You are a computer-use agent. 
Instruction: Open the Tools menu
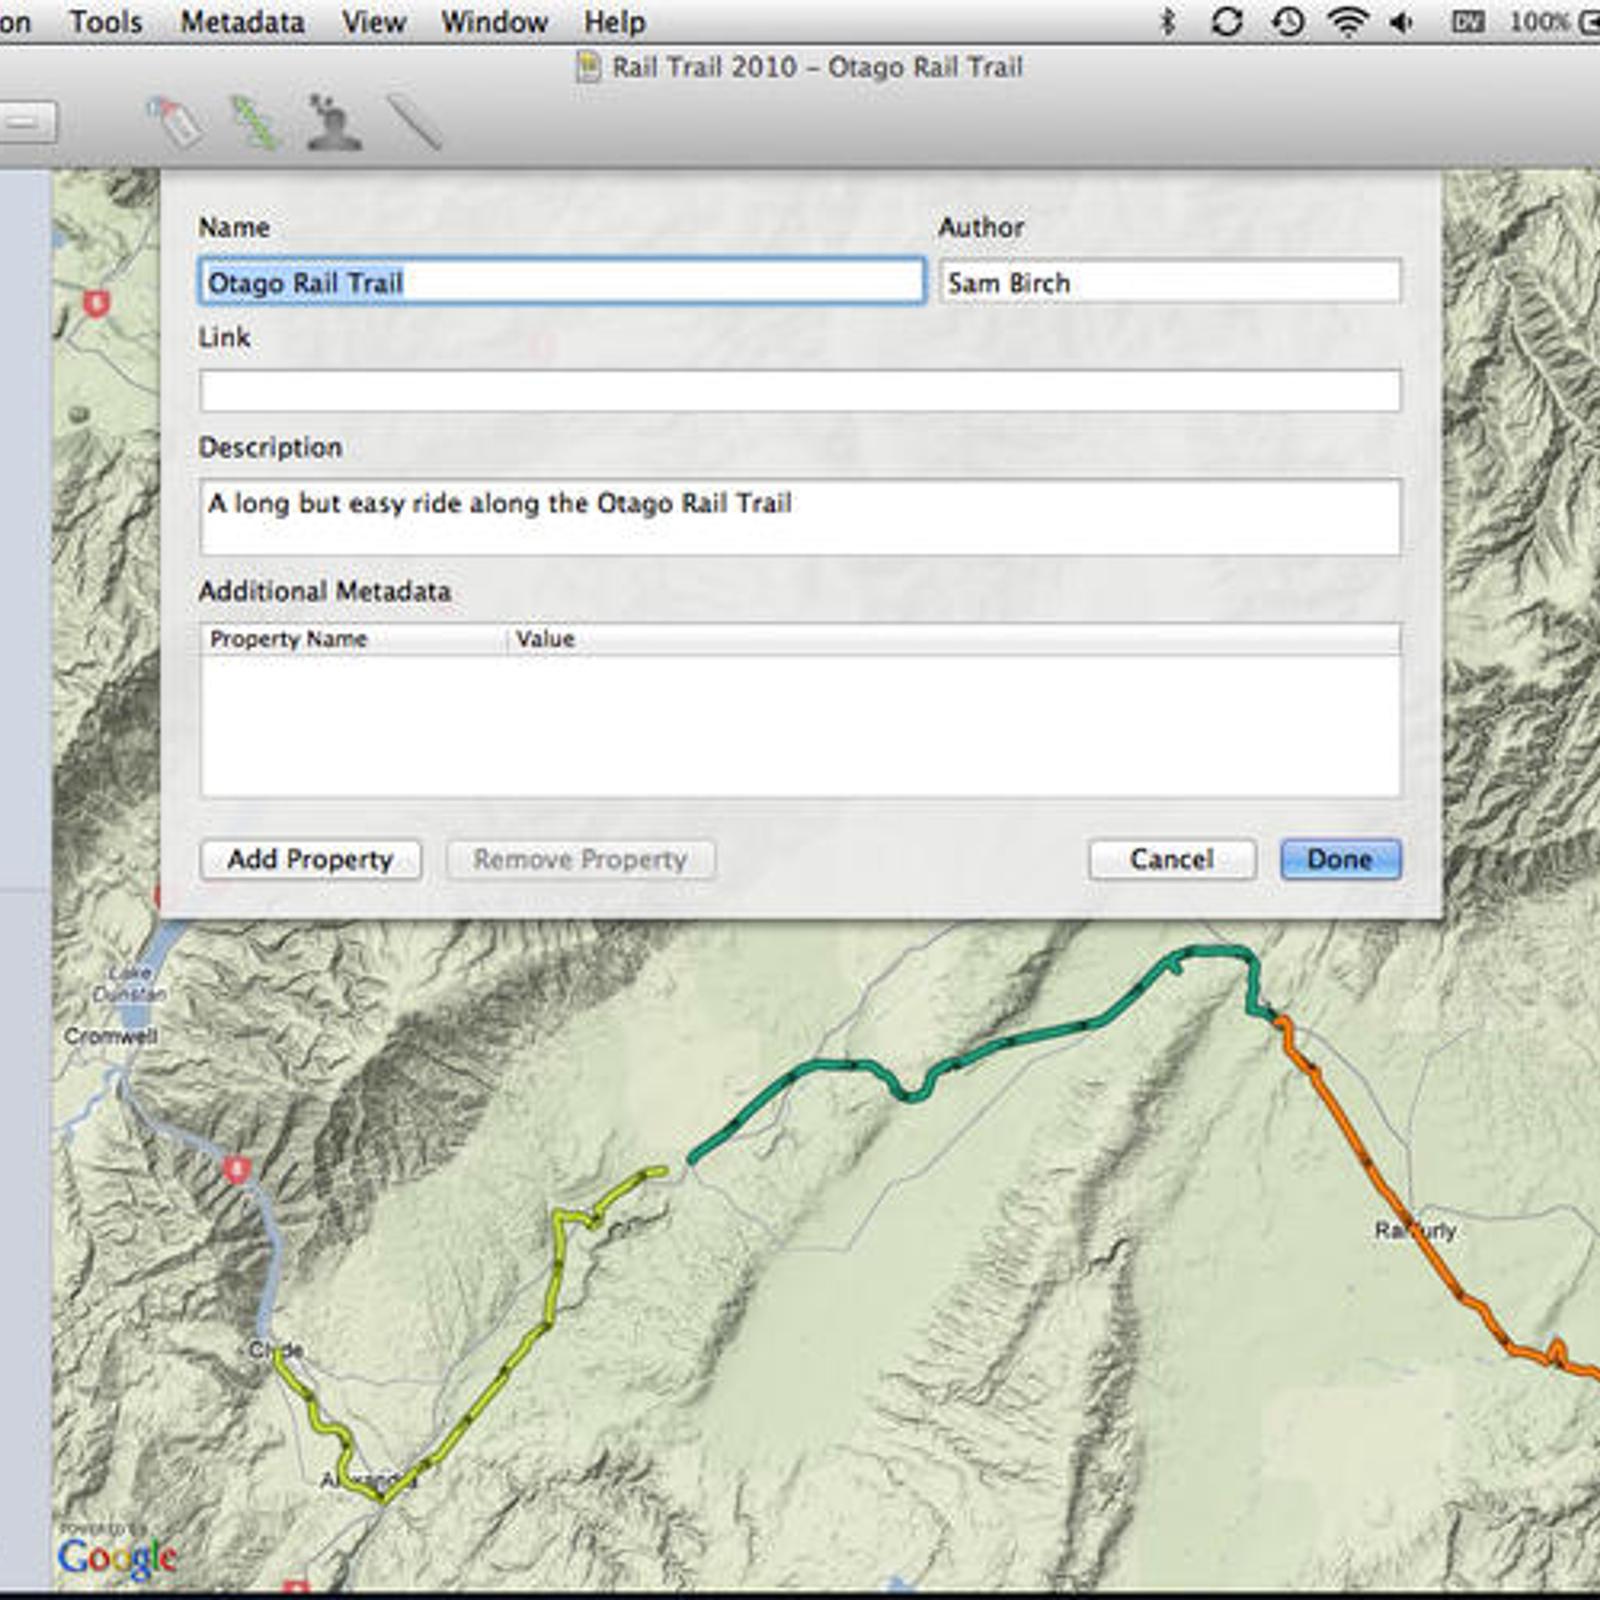click(x=105, y=21)
